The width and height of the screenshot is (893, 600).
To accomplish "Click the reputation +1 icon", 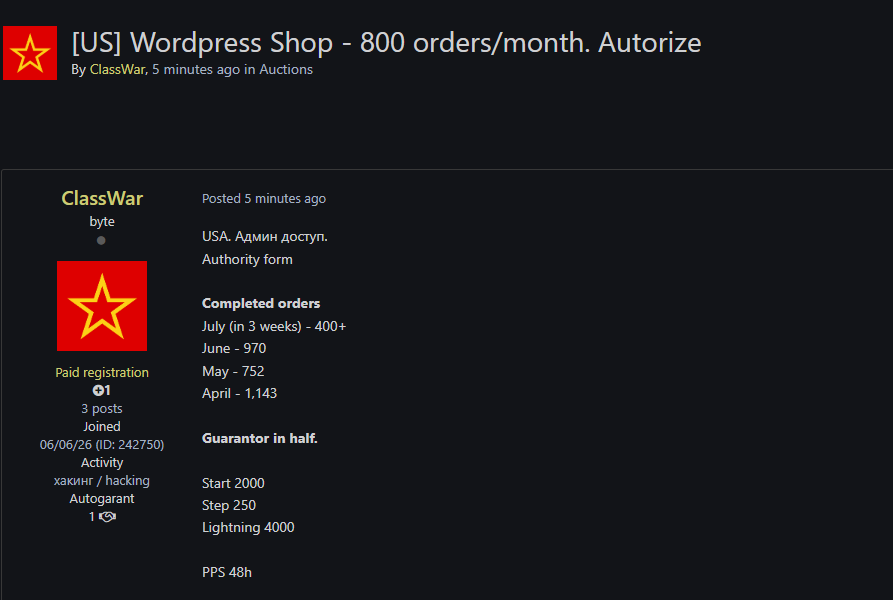I will [x=101, y=391].
